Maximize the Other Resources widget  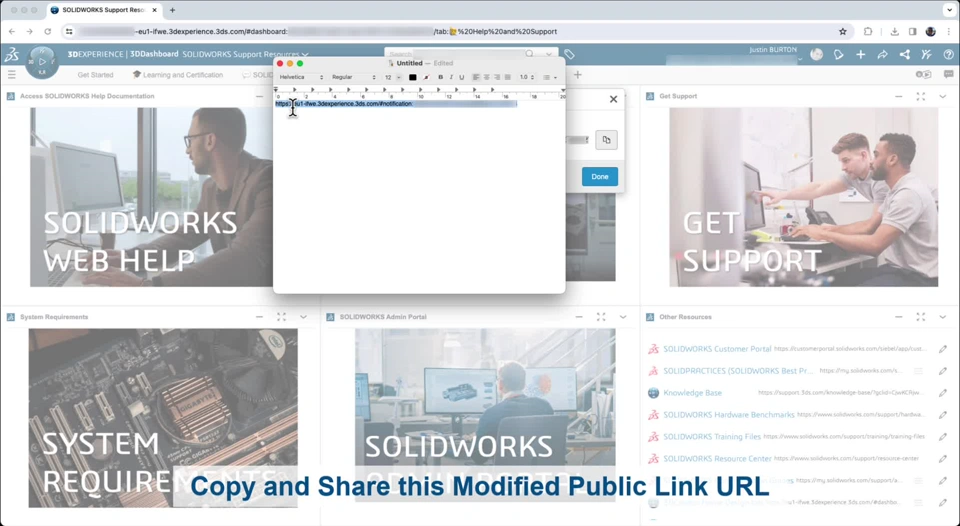[x=921, y=317]
